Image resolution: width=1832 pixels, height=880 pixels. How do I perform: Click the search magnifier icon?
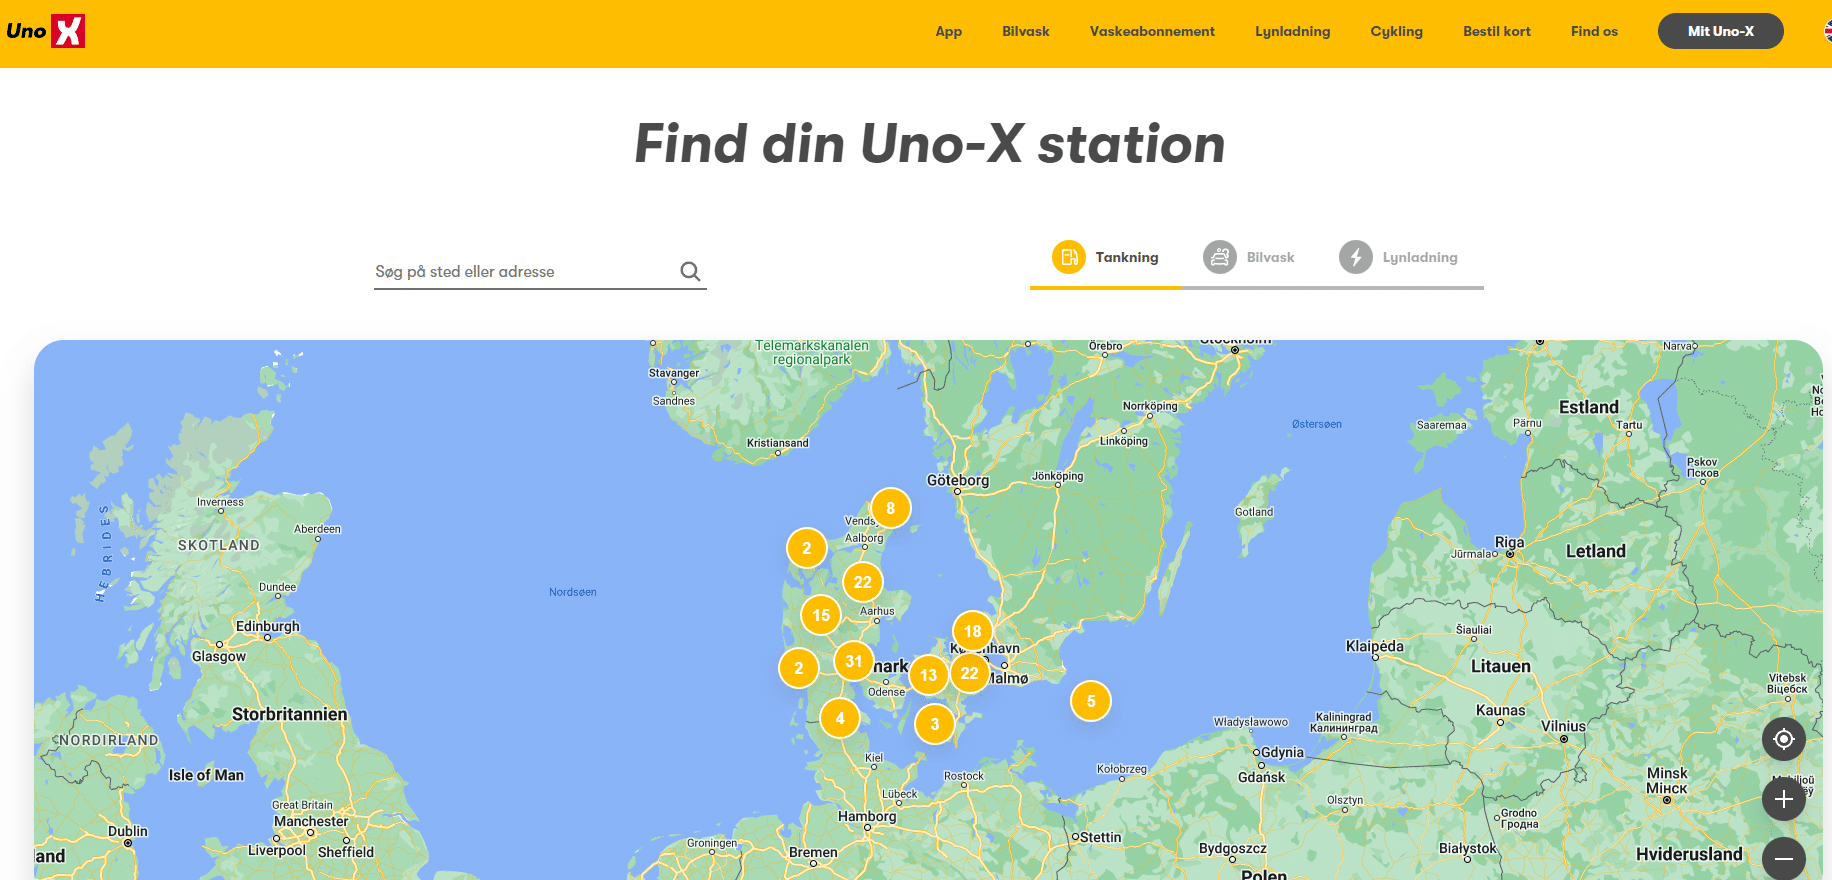(x=690, y=271)
